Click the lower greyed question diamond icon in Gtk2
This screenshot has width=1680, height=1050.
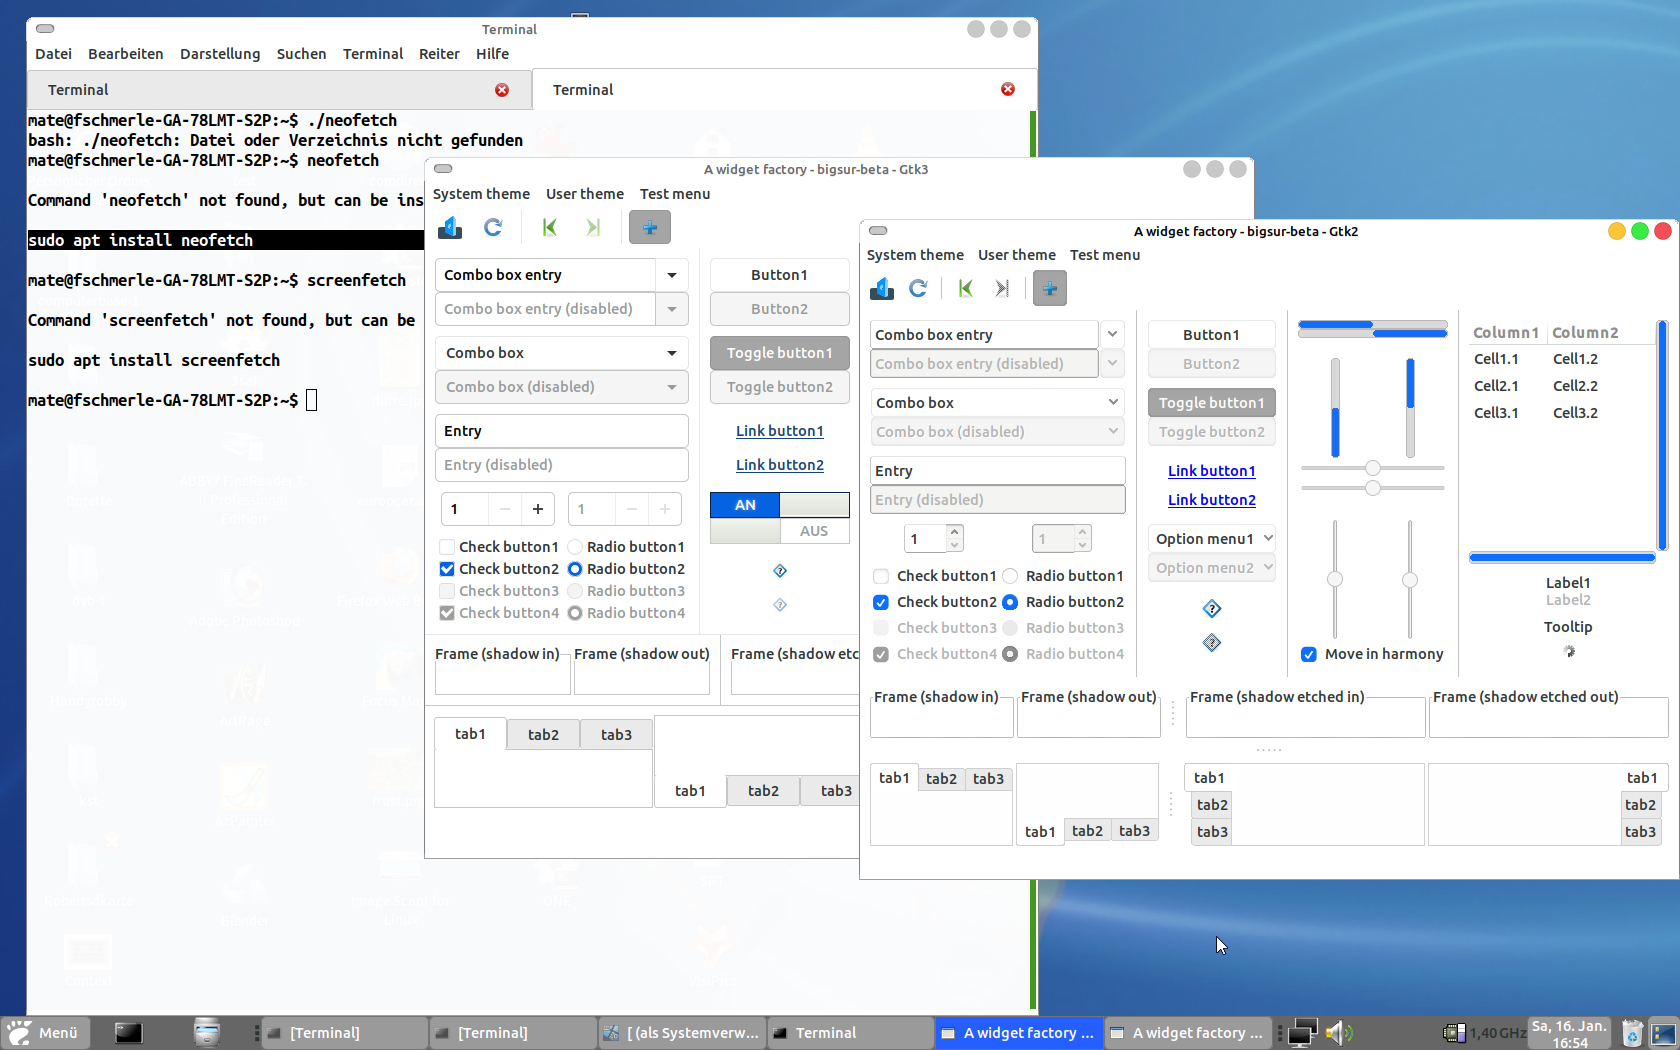coord(1212,643)
